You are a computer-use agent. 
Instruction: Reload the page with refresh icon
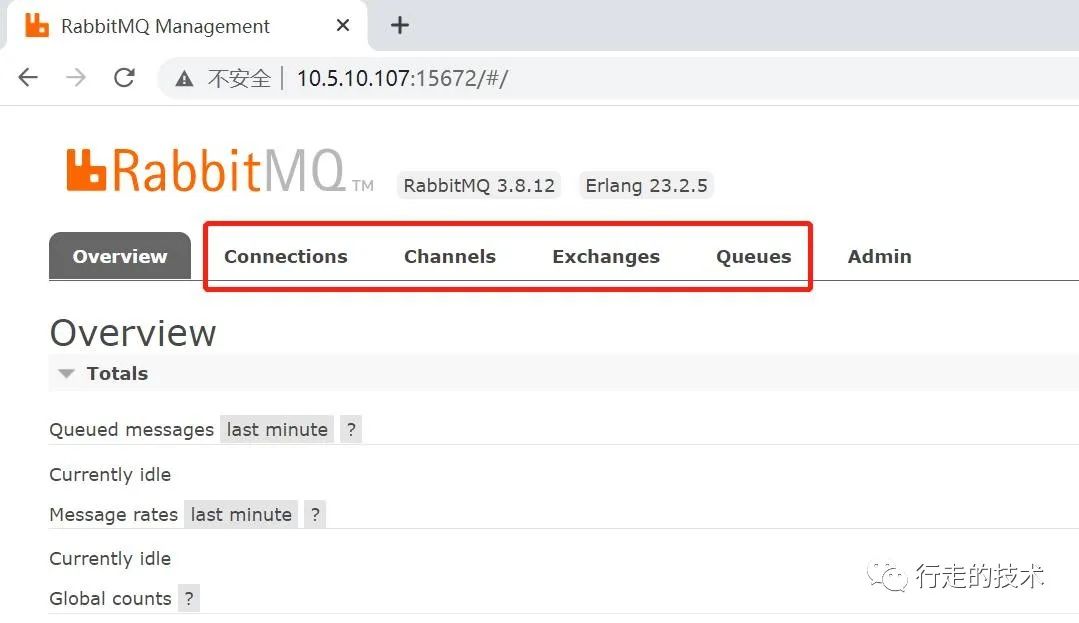click(x=124, y=78)
